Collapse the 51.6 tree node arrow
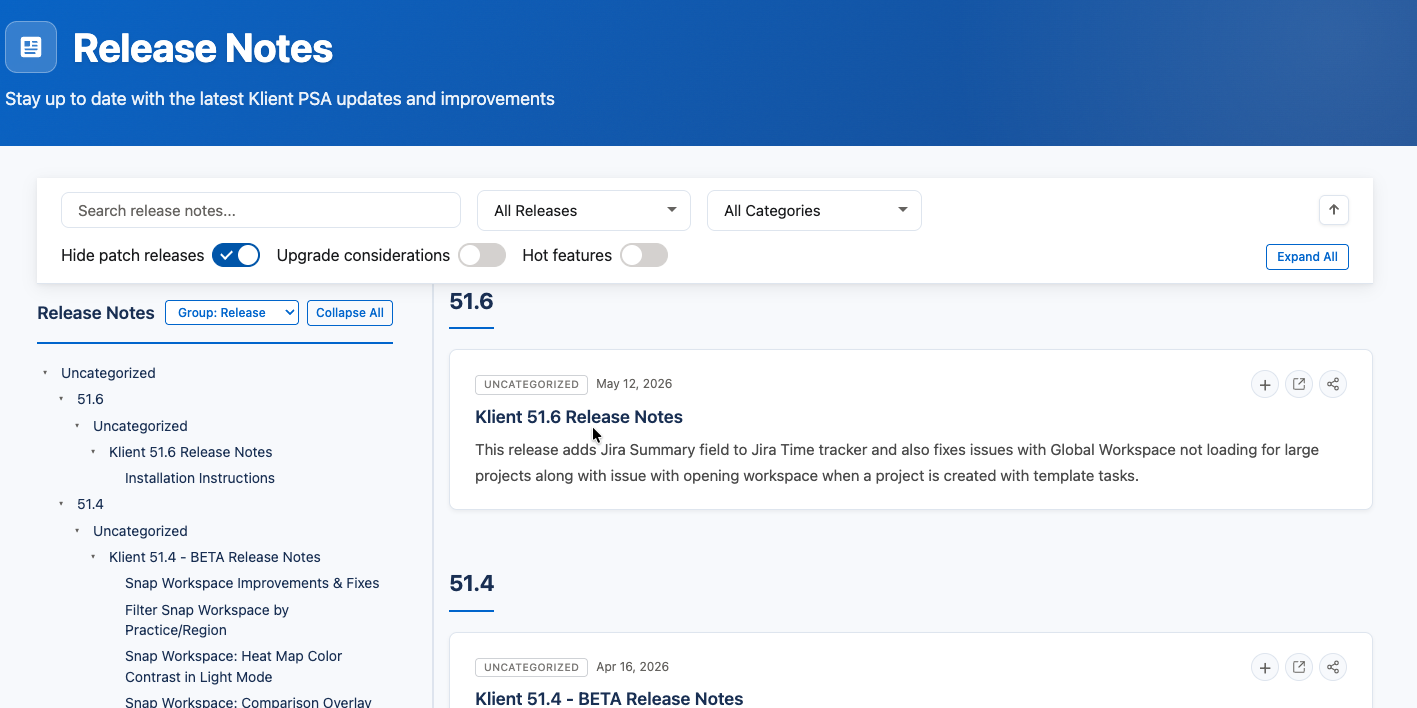The image size is (1417, 708). click(61, 399)
